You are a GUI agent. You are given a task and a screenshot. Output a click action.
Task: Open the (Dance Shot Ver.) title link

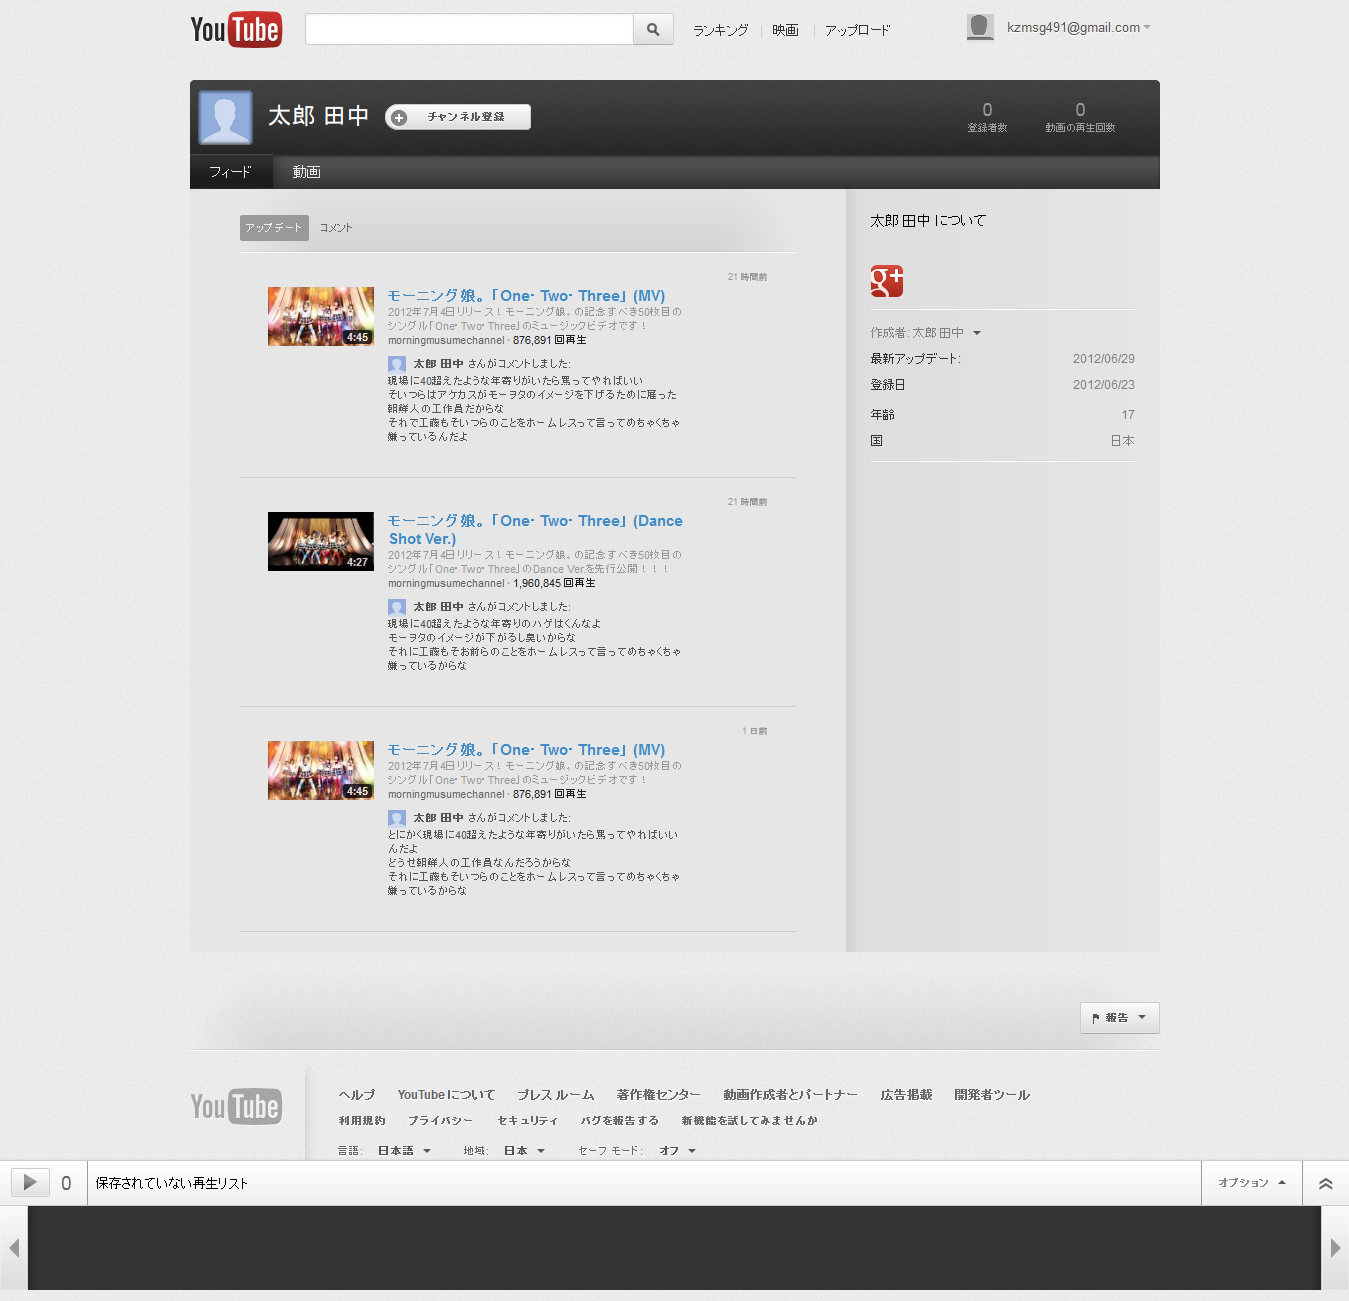pos(535,530)
